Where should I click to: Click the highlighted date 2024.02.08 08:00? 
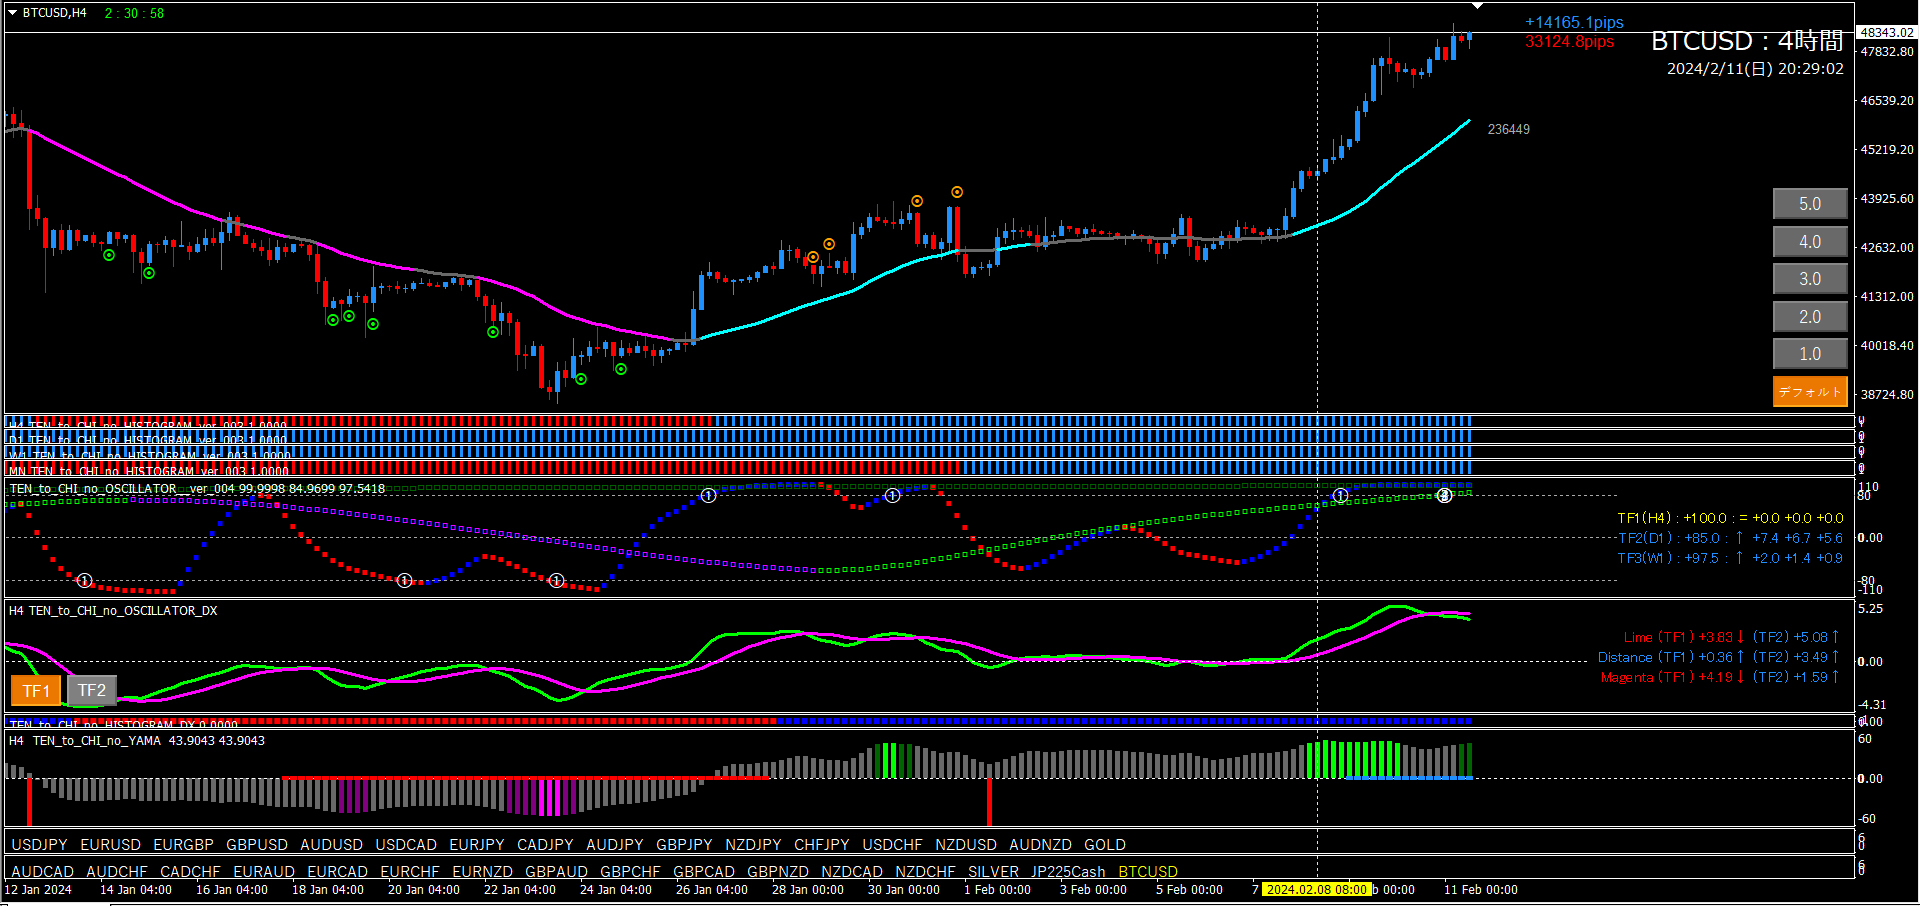(1316, 890)
